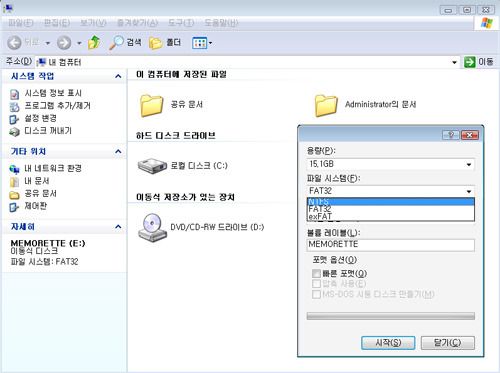Select 로컬 디스크 (C:) drive icon
Viewport: 500px width, 373px height.
point(152,166)
